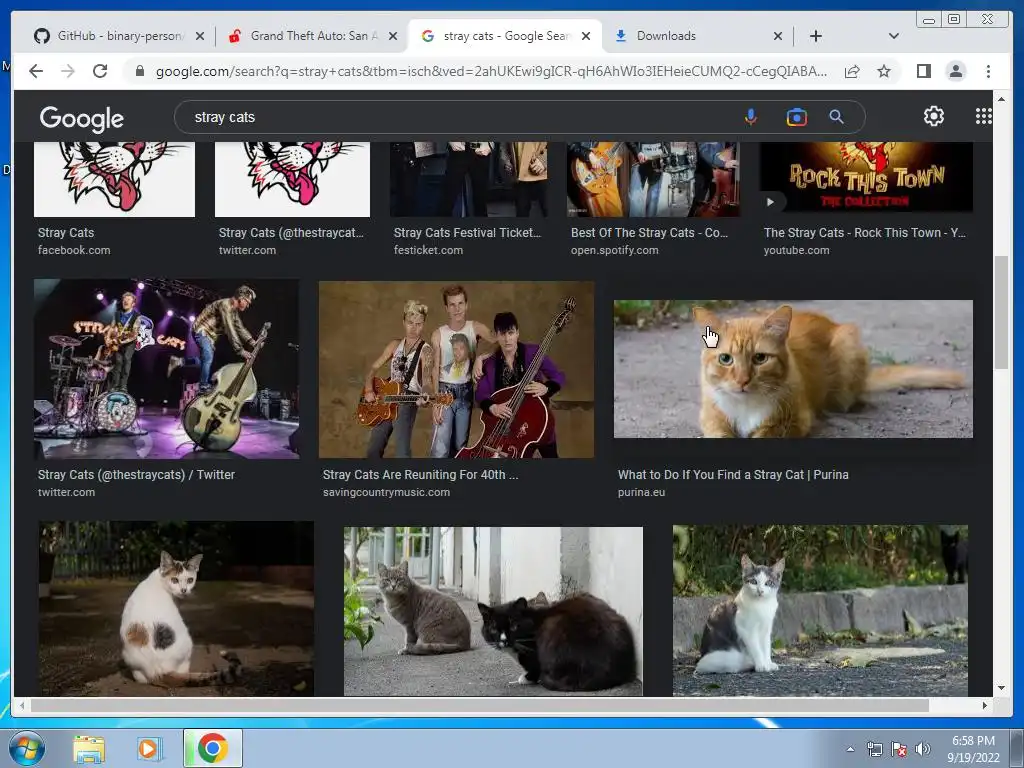The width and height of the screenshot is (1024, 768).
Task: Open the network tray icon
Action: point(874,749)
